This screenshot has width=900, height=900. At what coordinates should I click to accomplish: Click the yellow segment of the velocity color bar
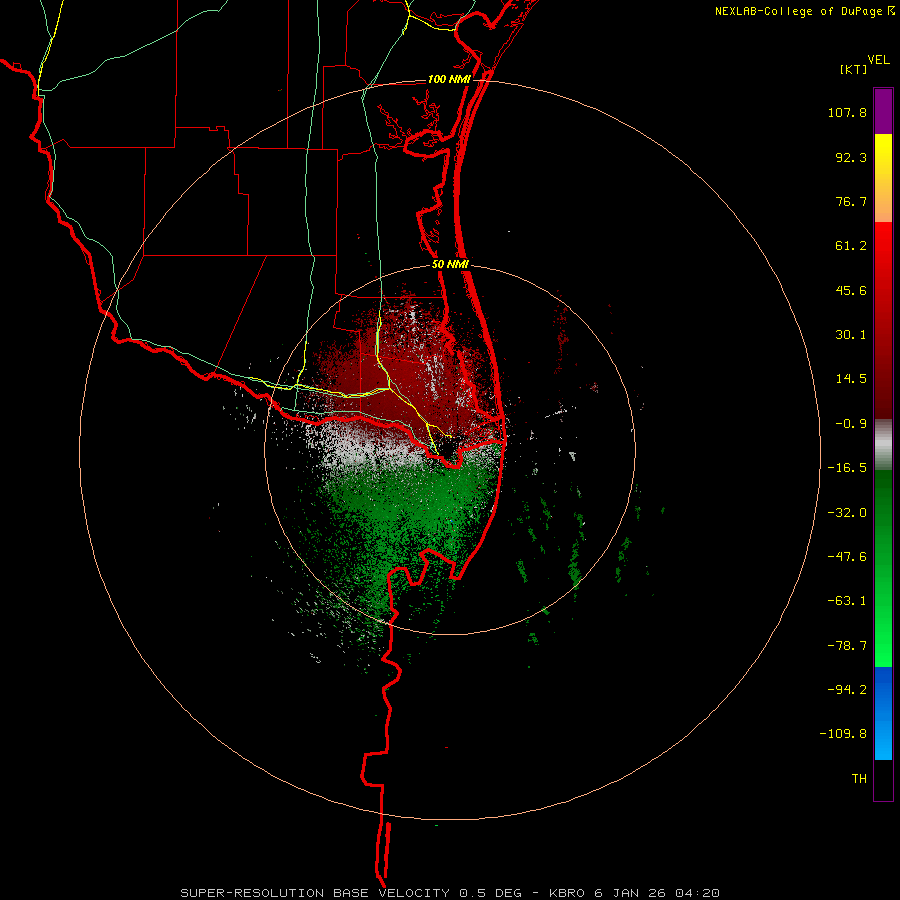coord(883,178)
